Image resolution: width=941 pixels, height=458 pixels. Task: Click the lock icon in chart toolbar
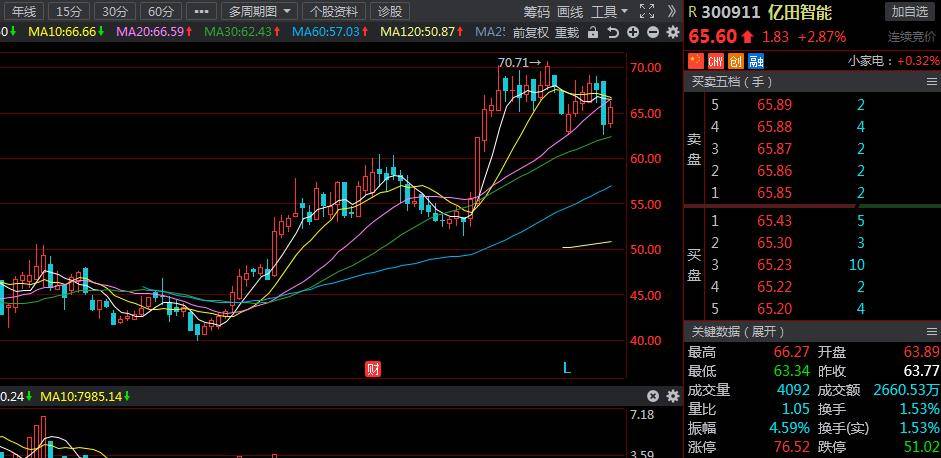coord(593,32)
